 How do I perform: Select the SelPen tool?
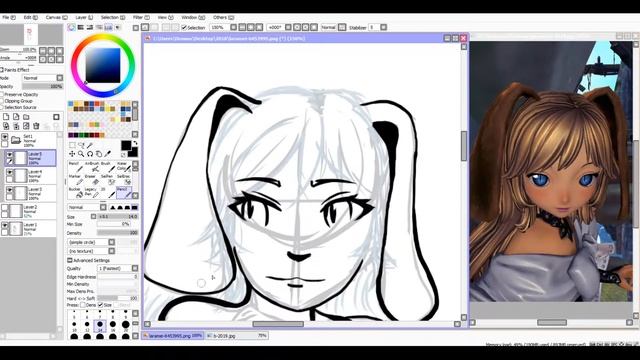click(108, 180)
